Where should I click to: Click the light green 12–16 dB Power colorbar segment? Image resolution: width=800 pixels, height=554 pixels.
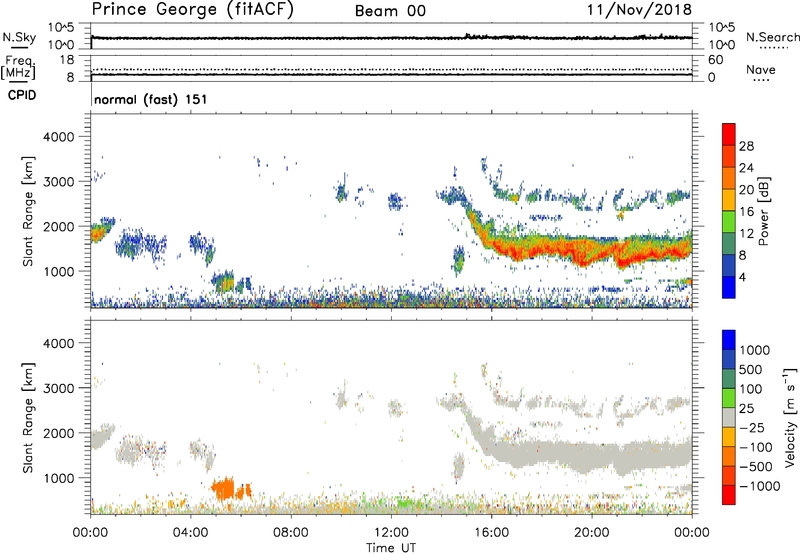point(729,221)
